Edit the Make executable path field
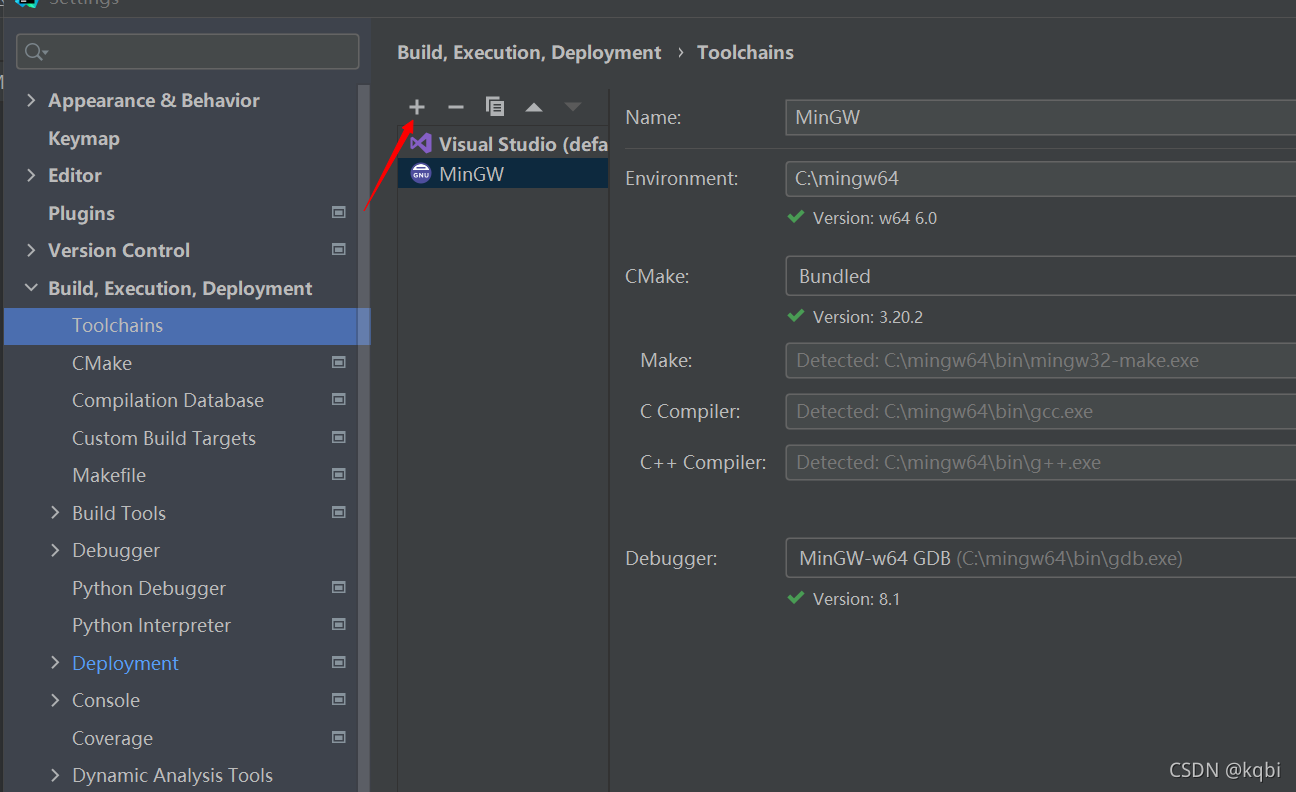Screen dimensions: 1296x792 pos(1040,360)
